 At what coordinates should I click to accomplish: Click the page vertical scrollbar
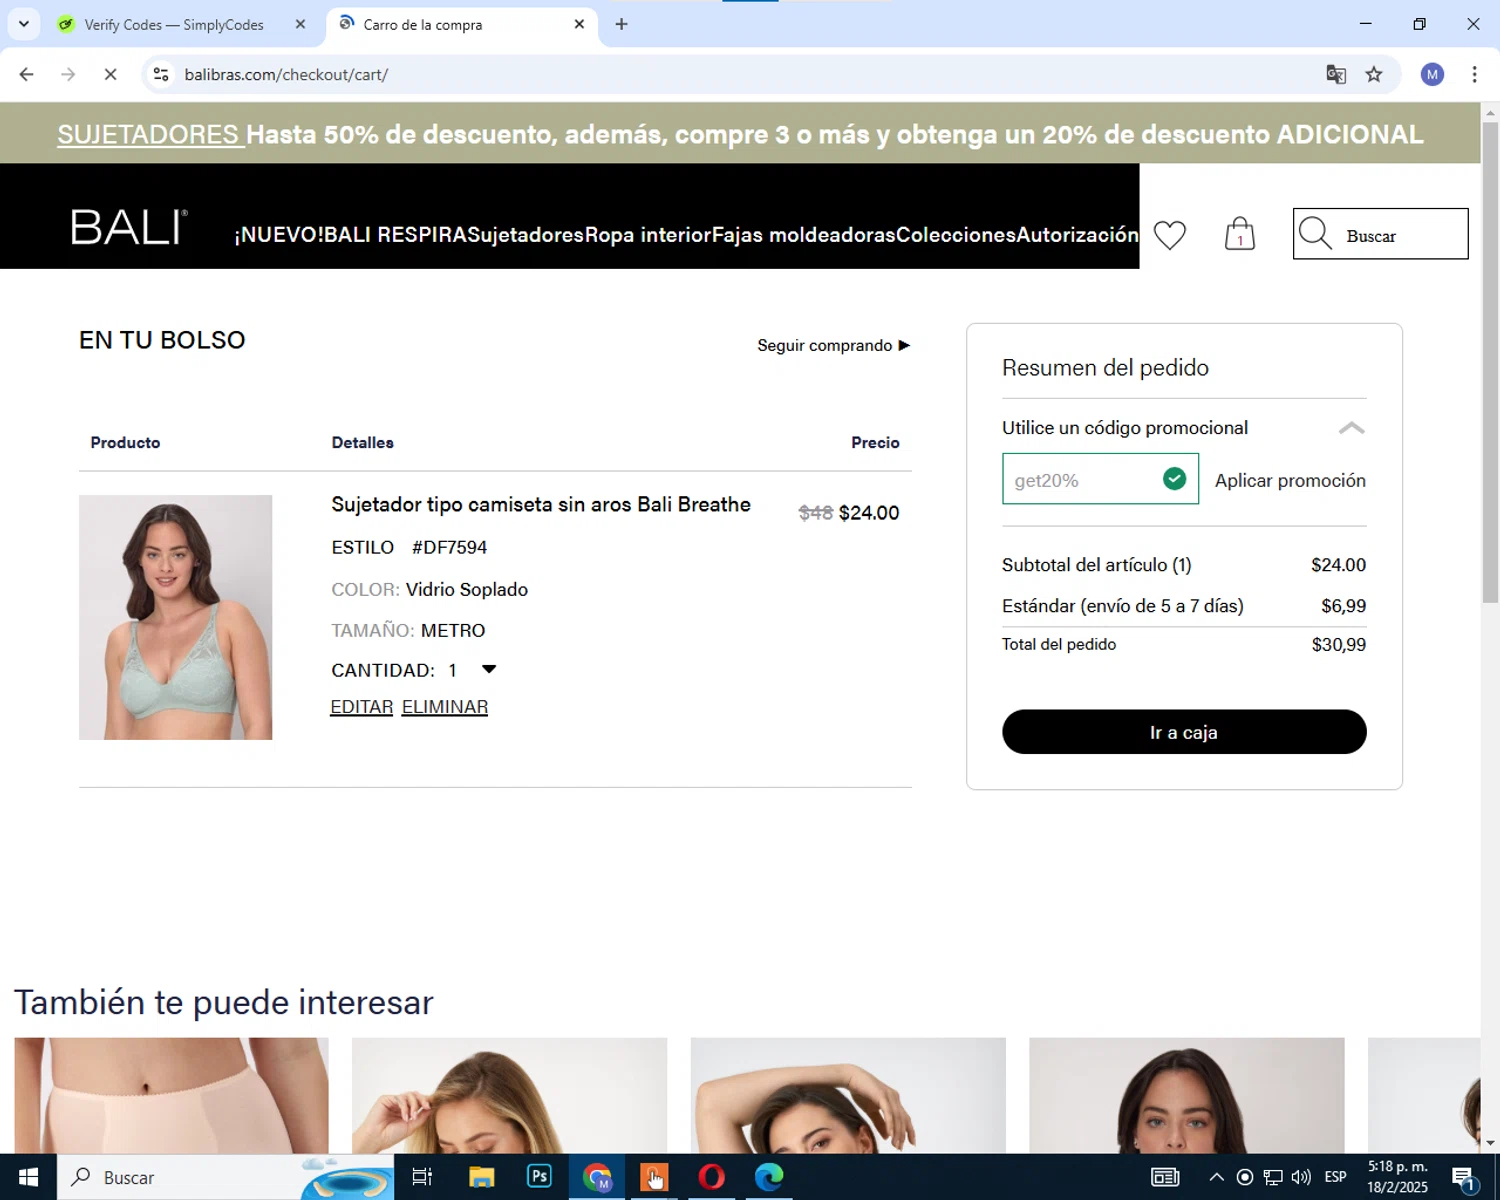pyautogui.click(x=1490, y=363)
